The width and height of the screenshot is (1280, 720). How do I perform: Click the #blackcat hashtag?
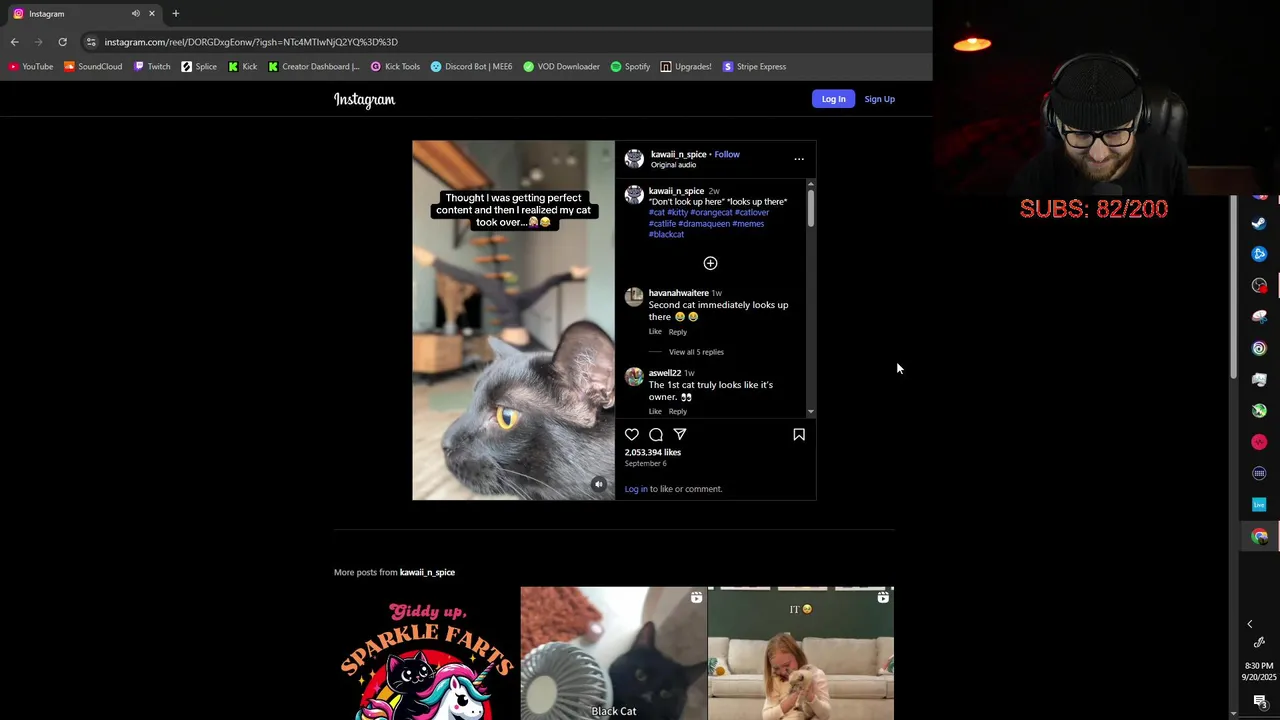point(667,234)
